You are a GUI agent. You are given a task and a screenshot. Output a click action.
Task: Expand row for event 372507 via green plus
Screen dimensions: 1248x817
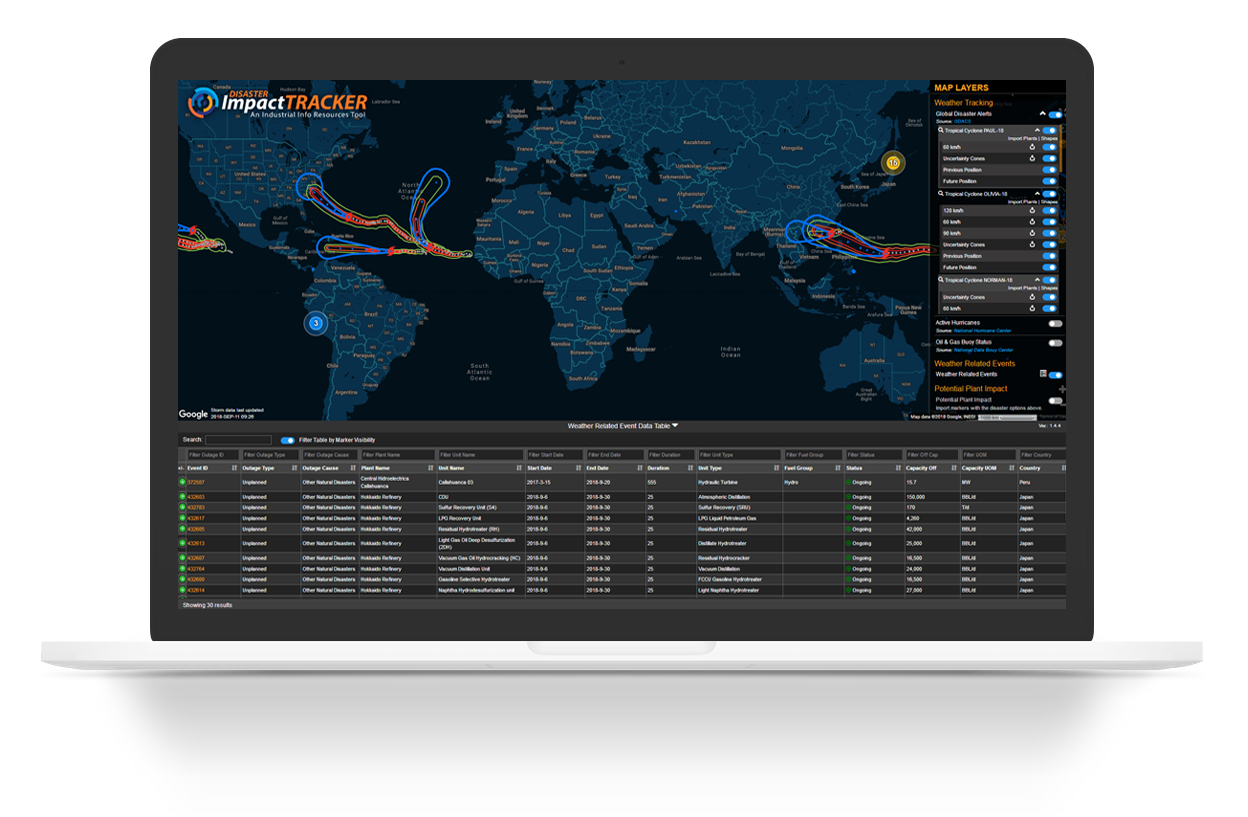coord(182,482)
